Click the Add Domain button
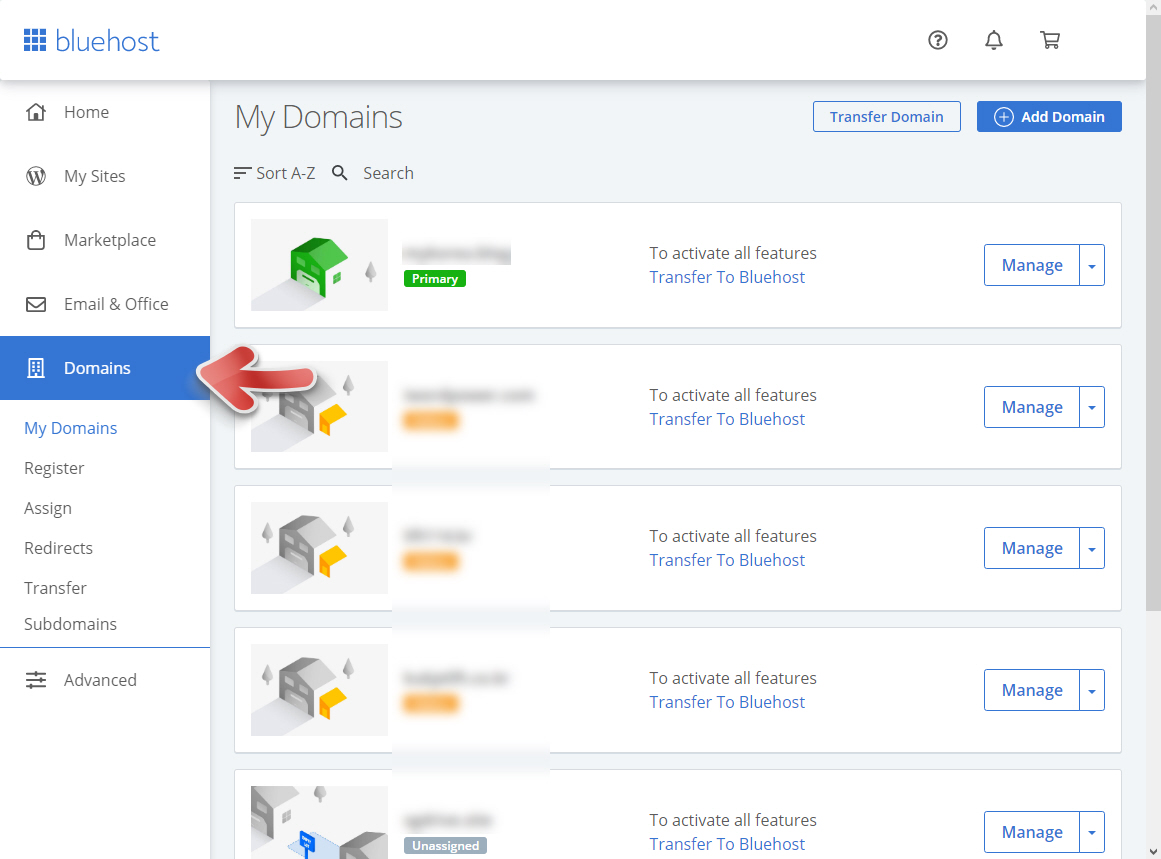Image resolution: width=1161 pixels, height=859 pixels. tap(1048, 117)
